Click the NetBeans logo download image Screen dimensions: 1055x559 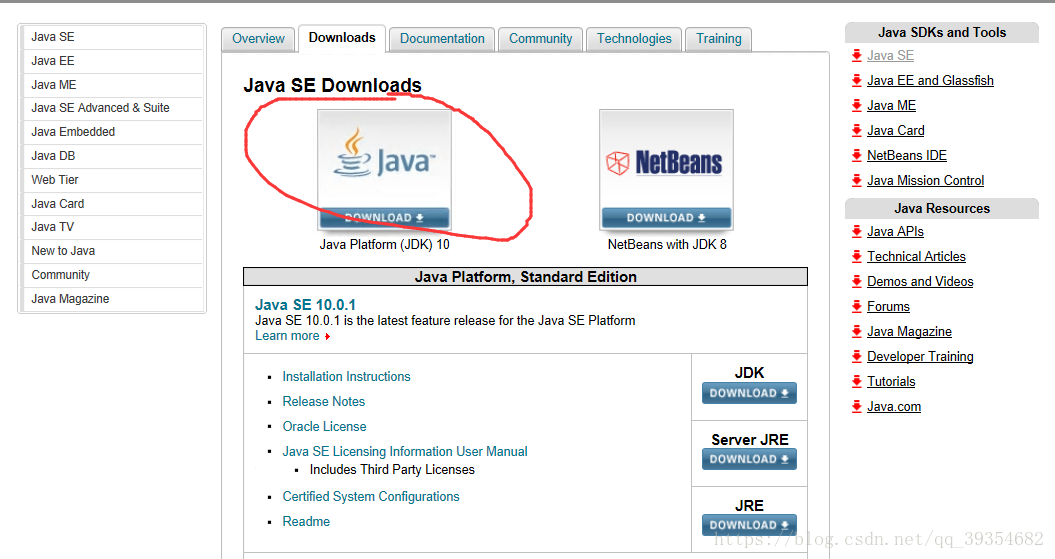666,170
